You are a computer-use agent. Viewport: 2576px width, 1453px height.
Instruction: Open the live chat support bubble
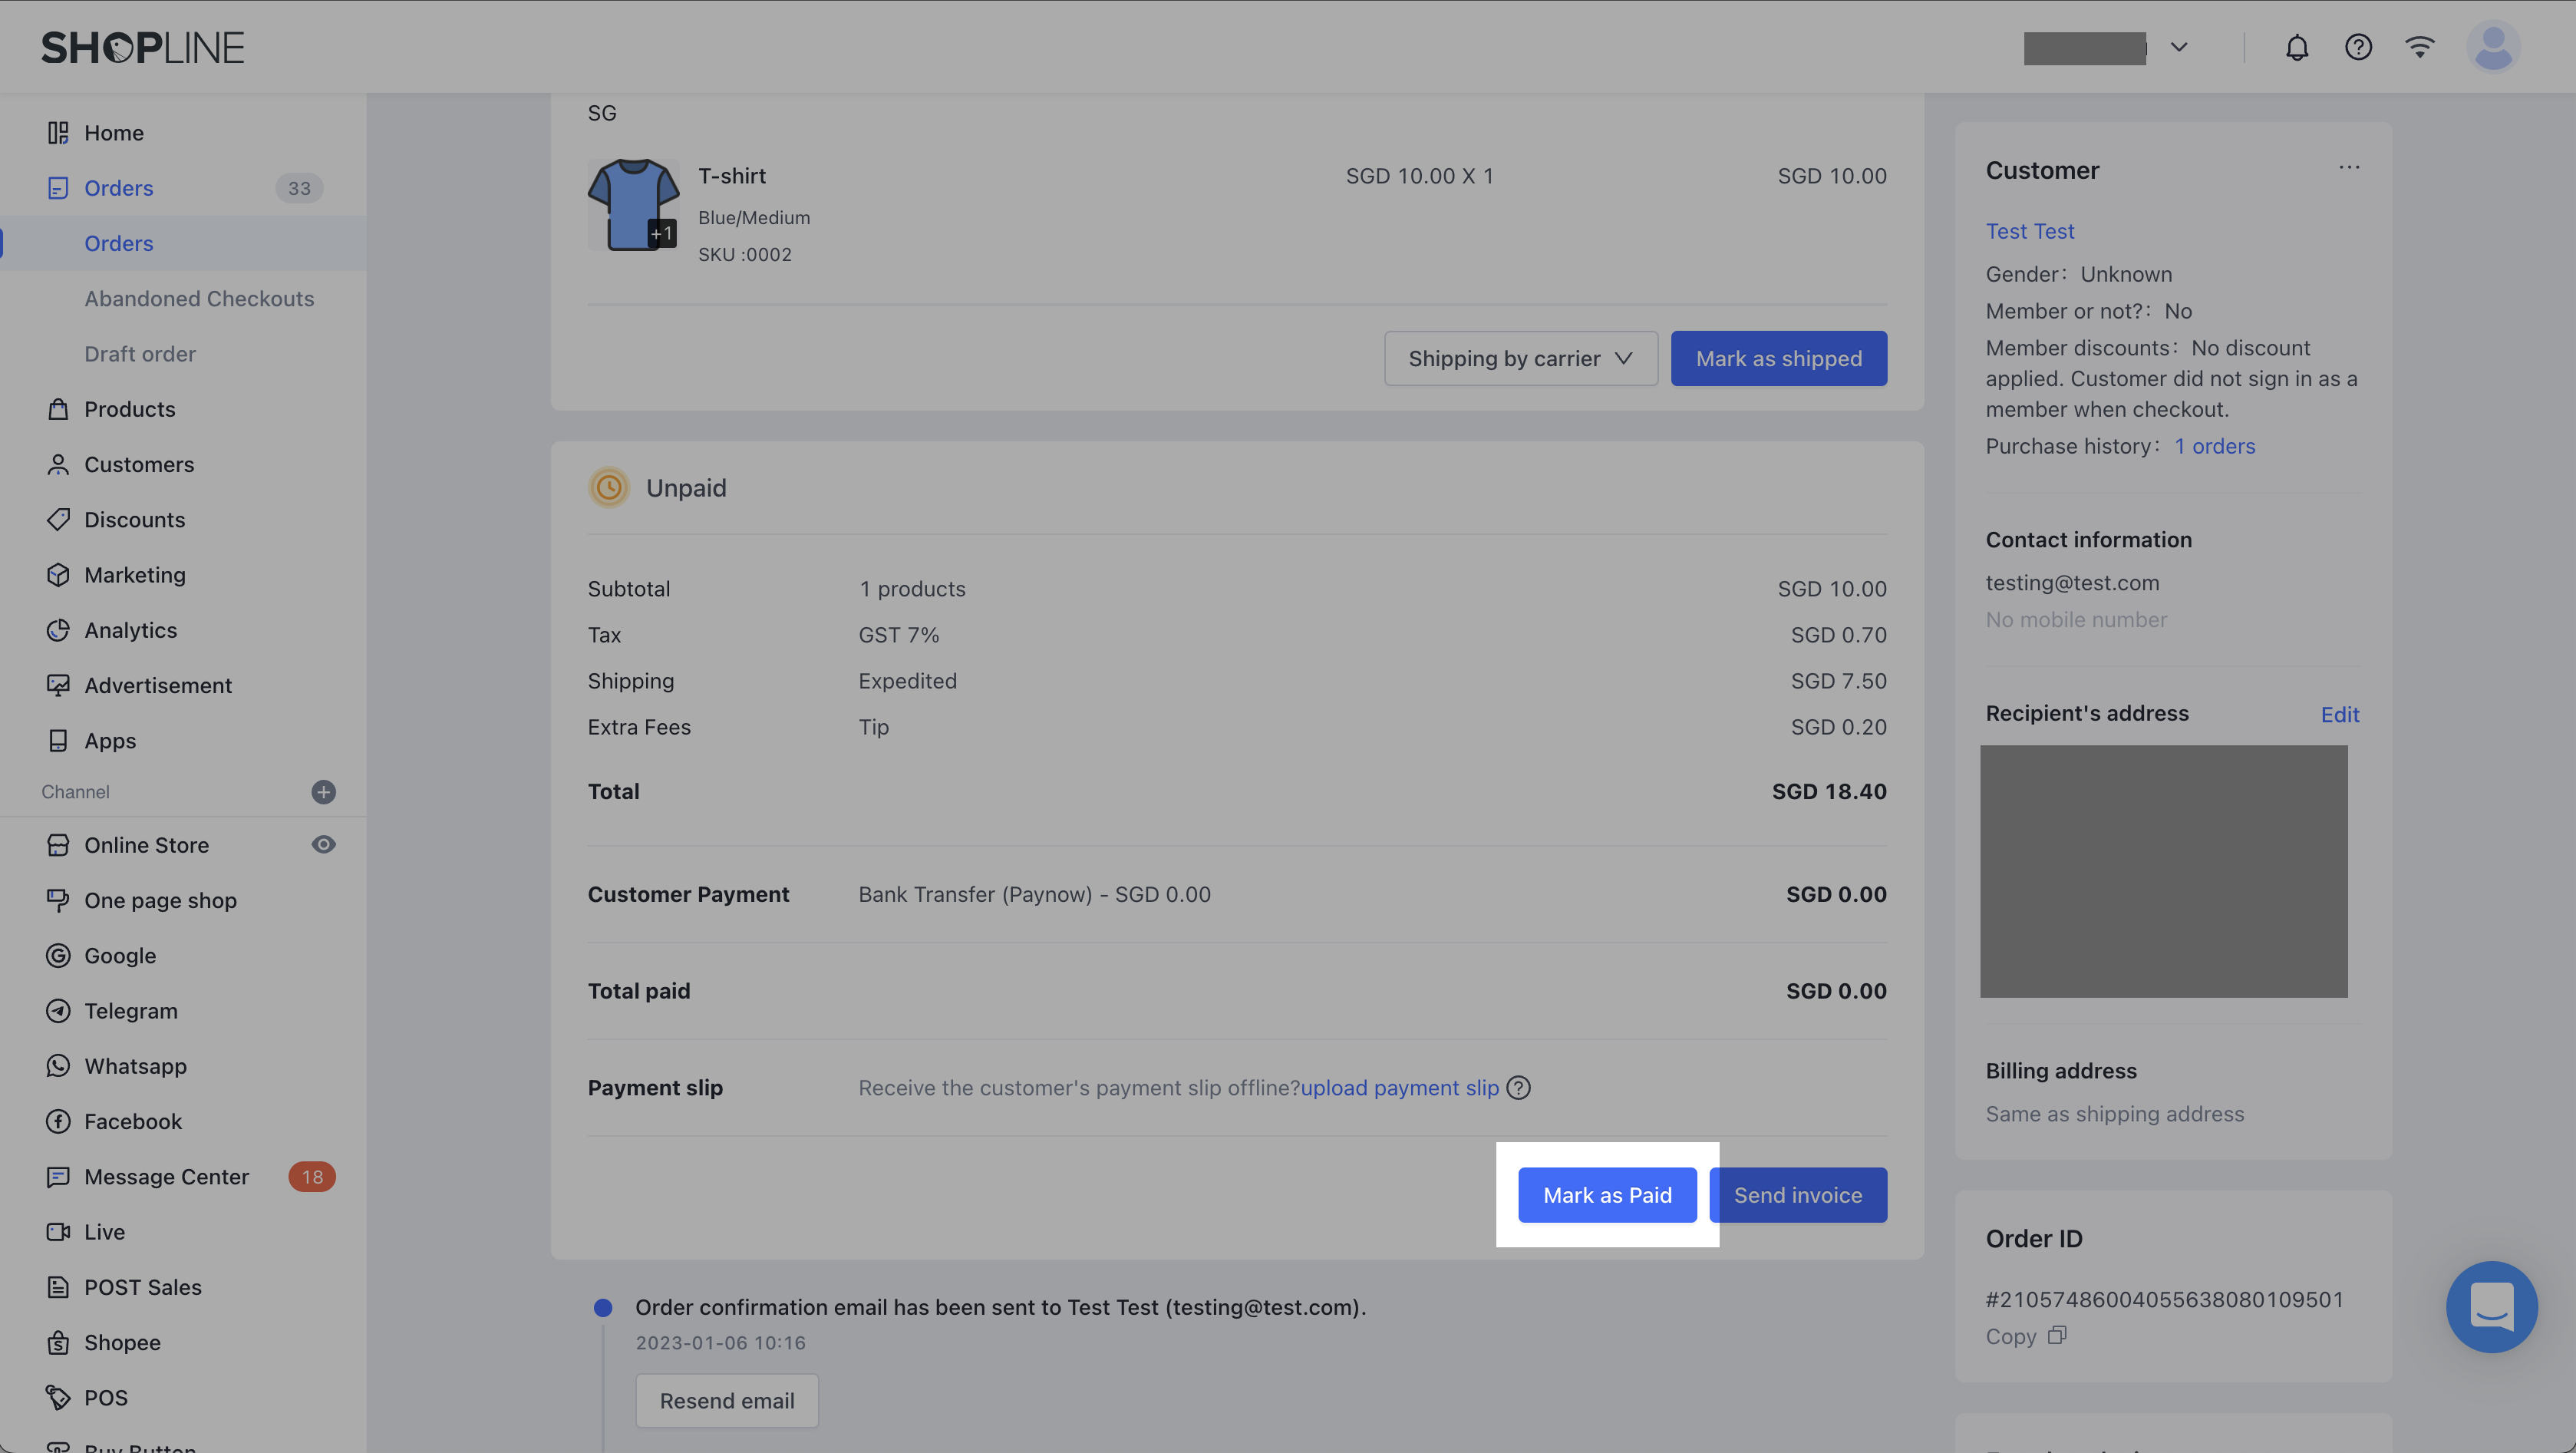tap(2492, 1307)
